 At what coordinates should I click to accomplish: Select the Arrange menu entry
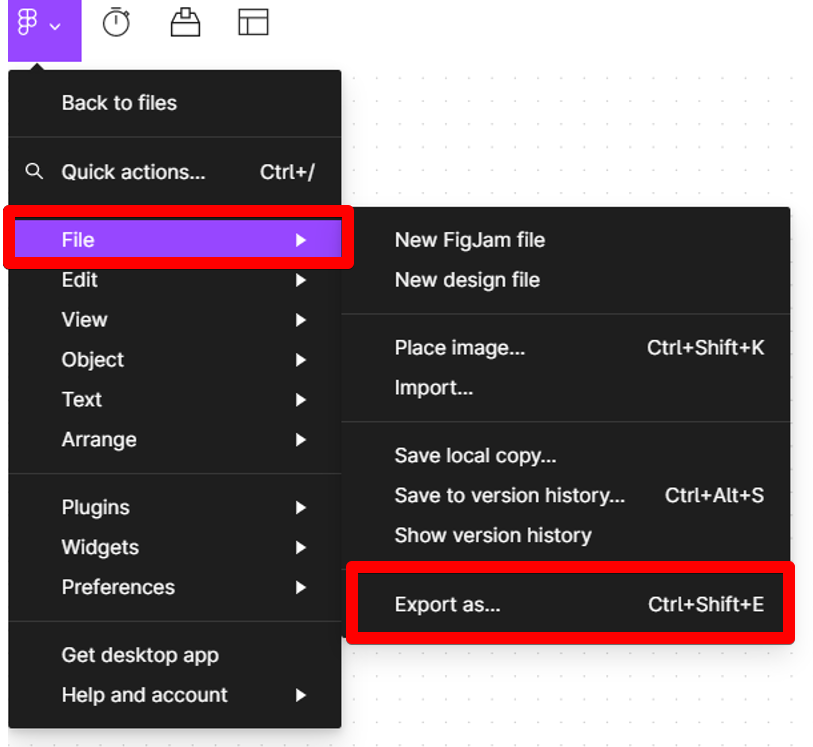(99, 440)
